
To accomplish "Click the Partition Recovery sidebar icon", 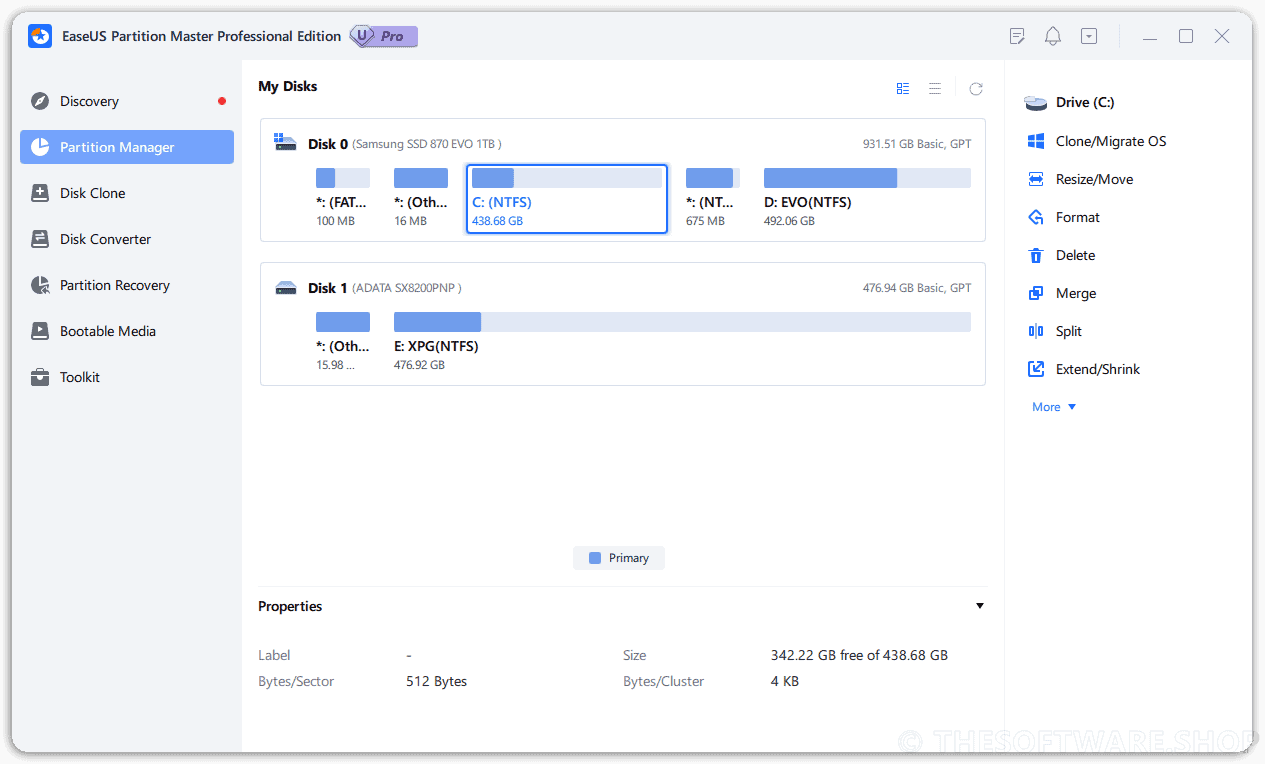I will (x=40, y=285).
